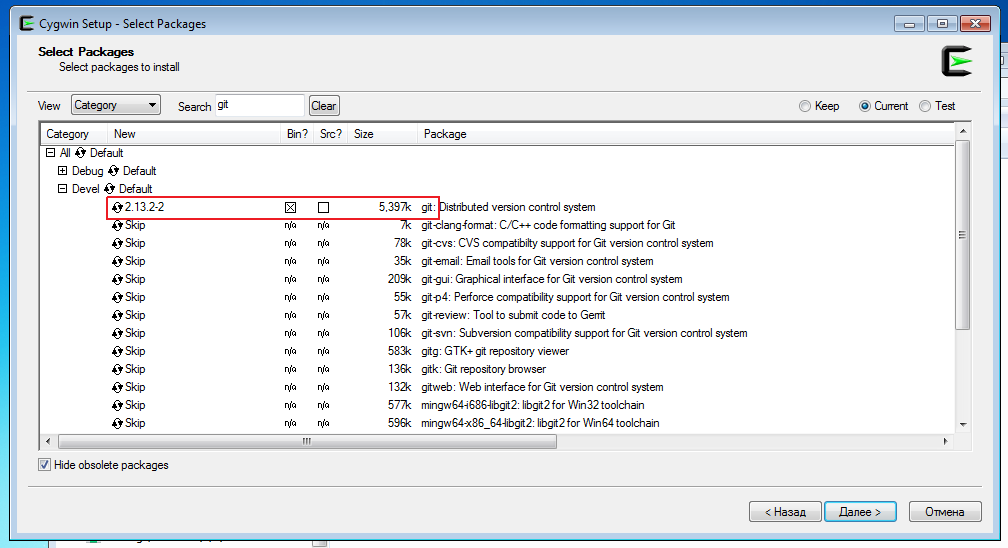Select the git-gui package description text
This screenshot has height=548, width=1008.
pyautogui.click(x=552, y=279)
